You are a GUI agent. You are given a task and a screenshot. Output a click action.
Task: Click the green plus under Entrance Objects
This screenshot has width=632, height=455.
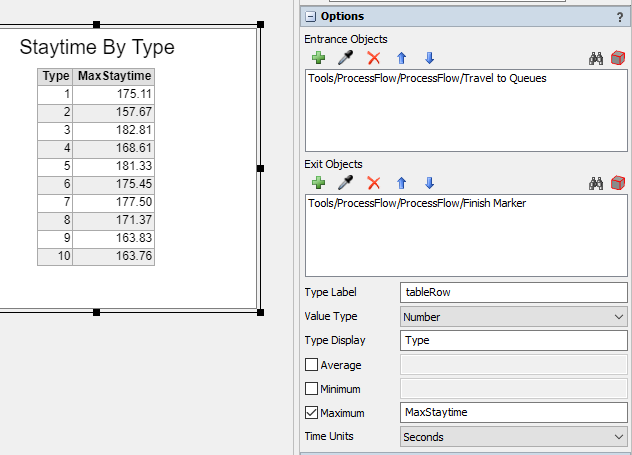(319, 58)
